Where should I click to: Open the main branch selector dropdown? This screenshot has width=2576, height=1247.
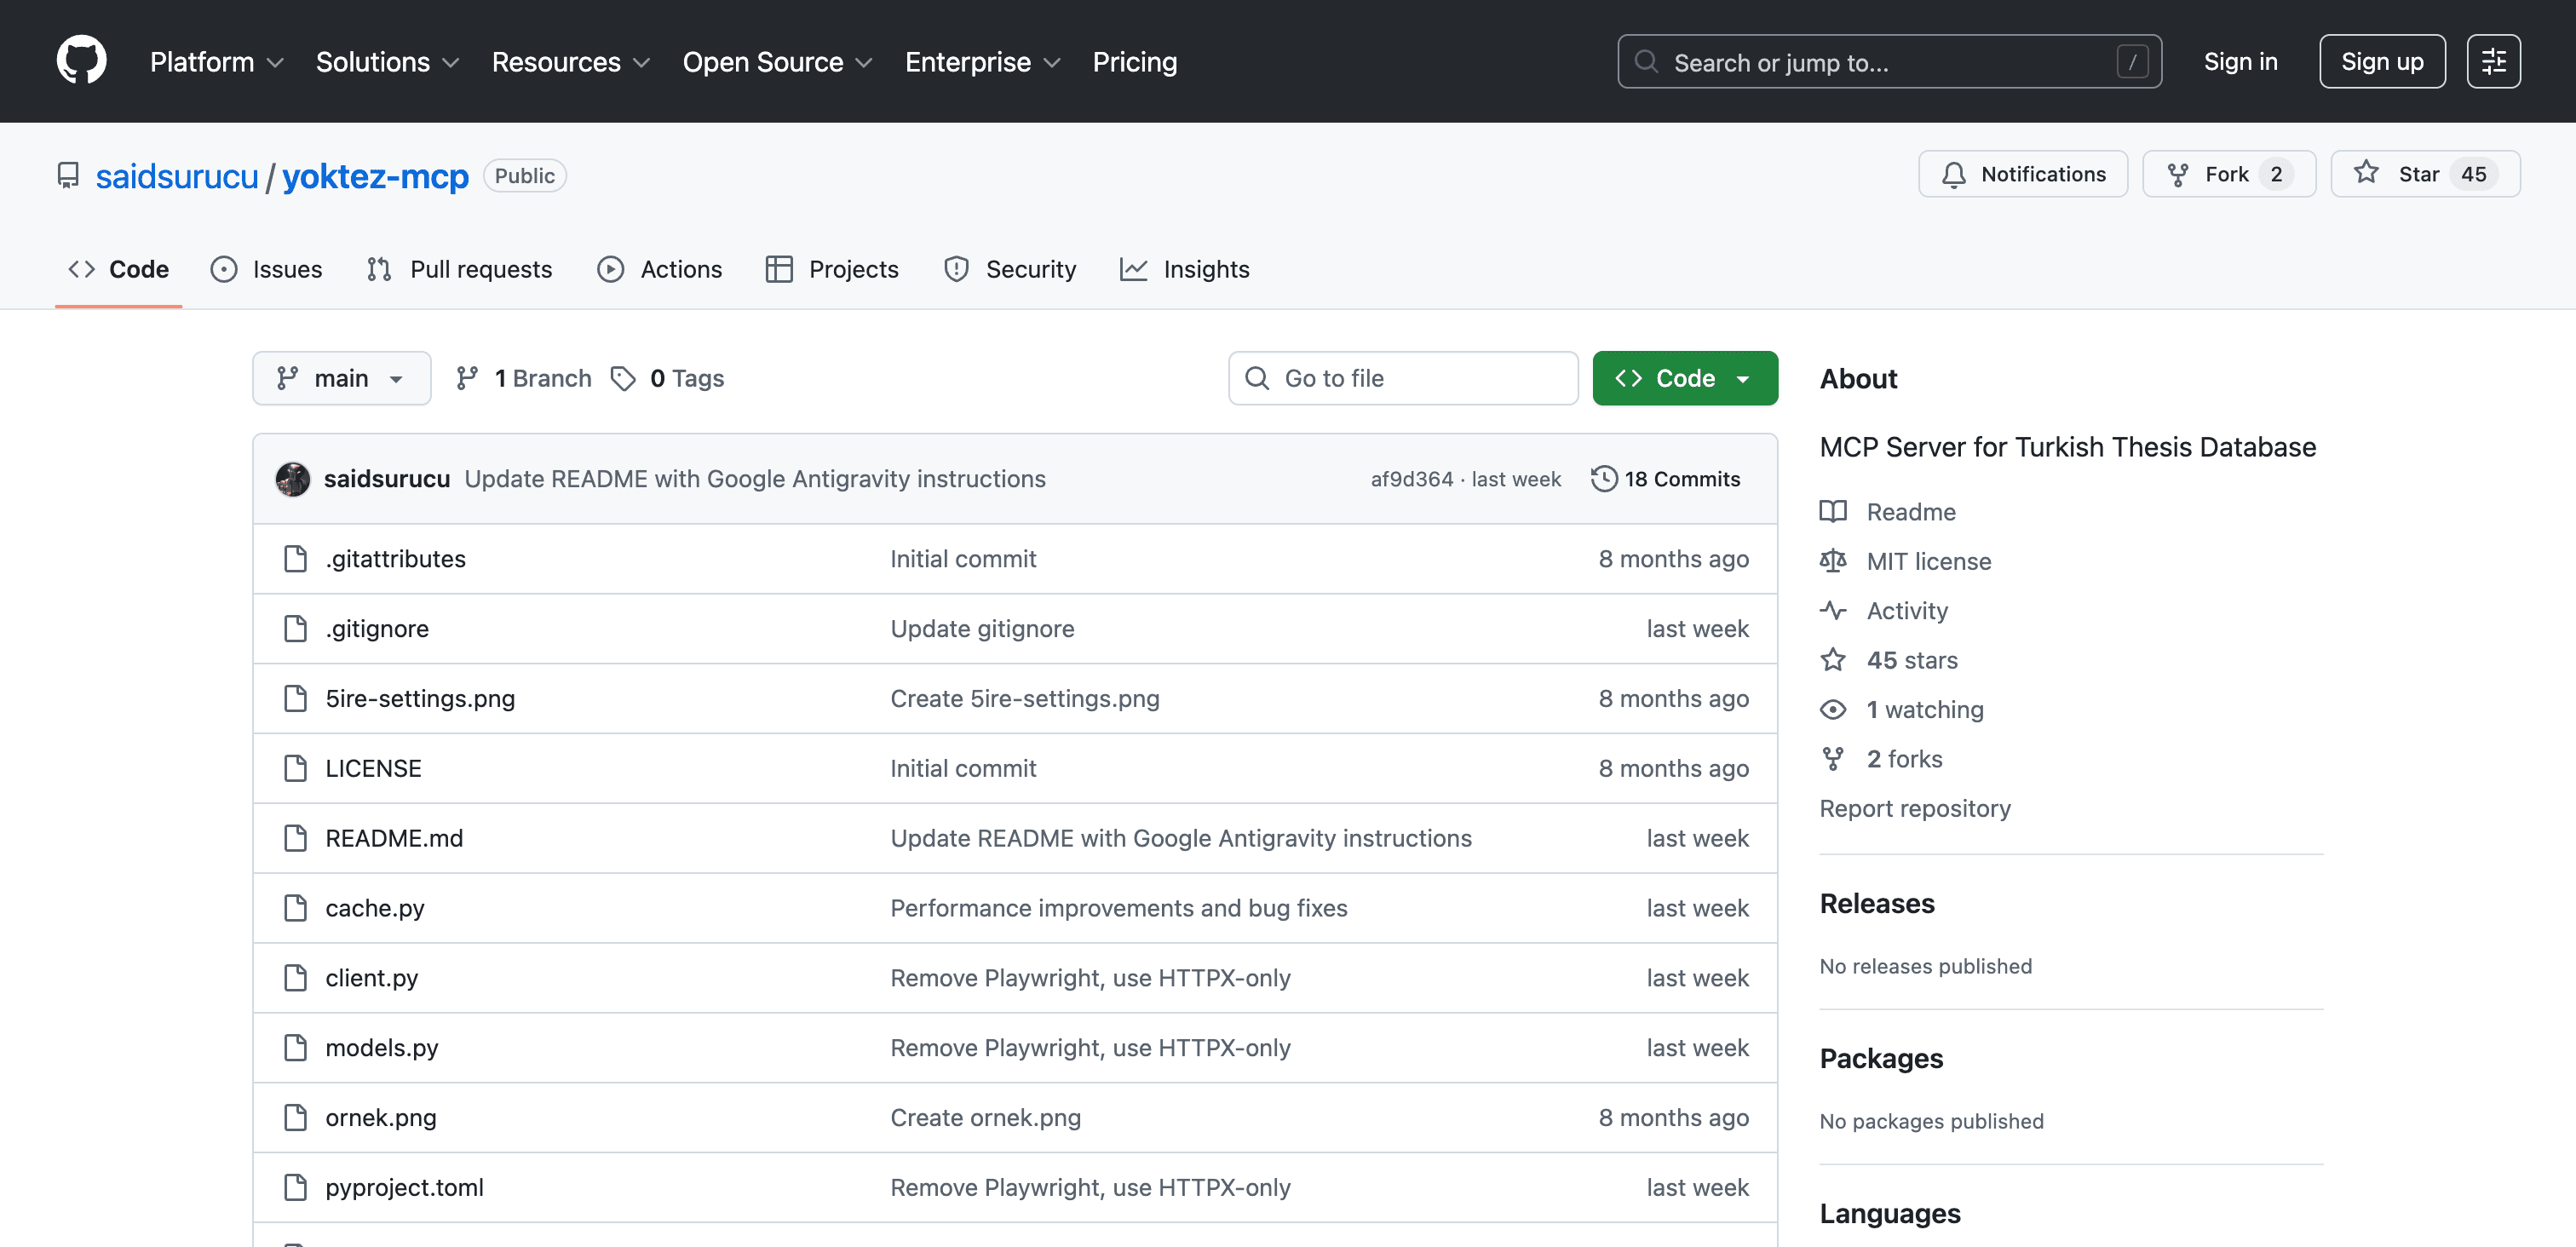tap(341, 378)
